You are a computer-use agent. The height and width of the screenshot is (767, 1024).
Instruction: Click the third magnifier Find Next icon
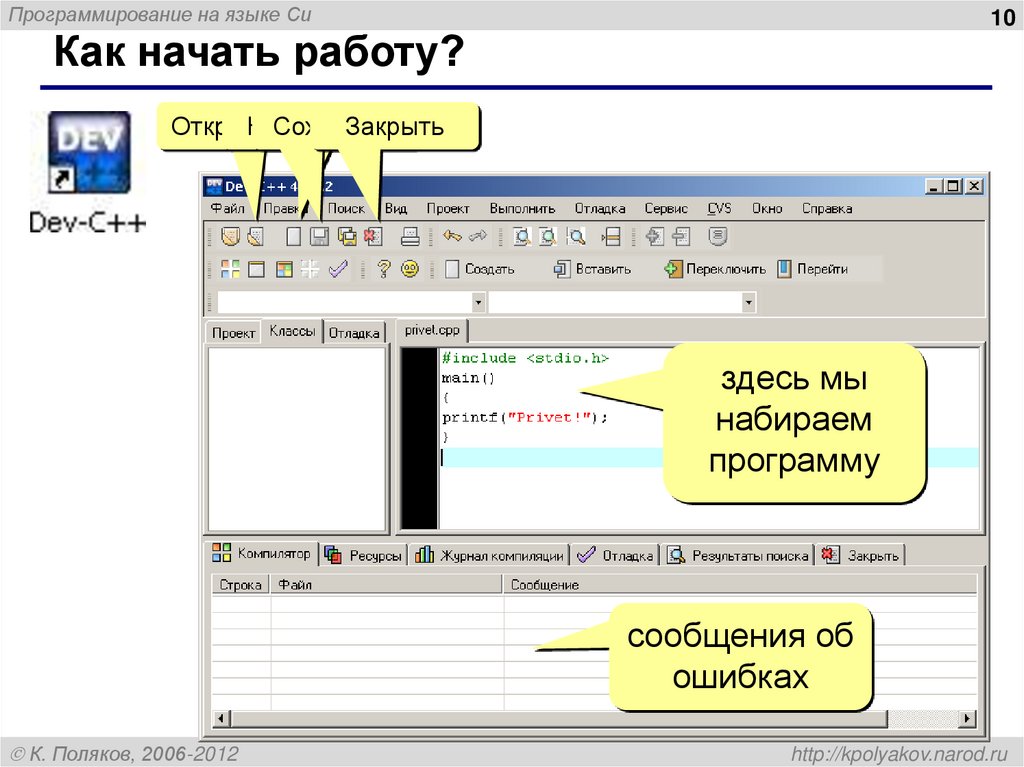pos(576,236)
